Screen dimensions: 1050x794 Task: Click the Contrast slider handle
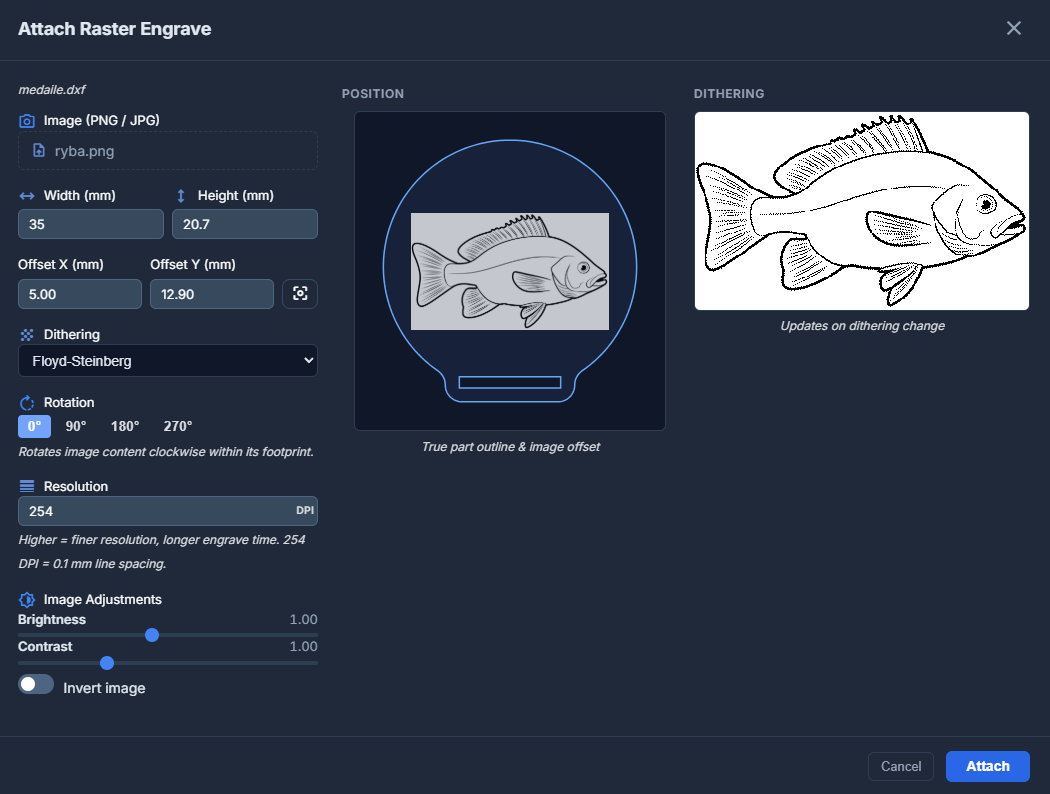107,662
